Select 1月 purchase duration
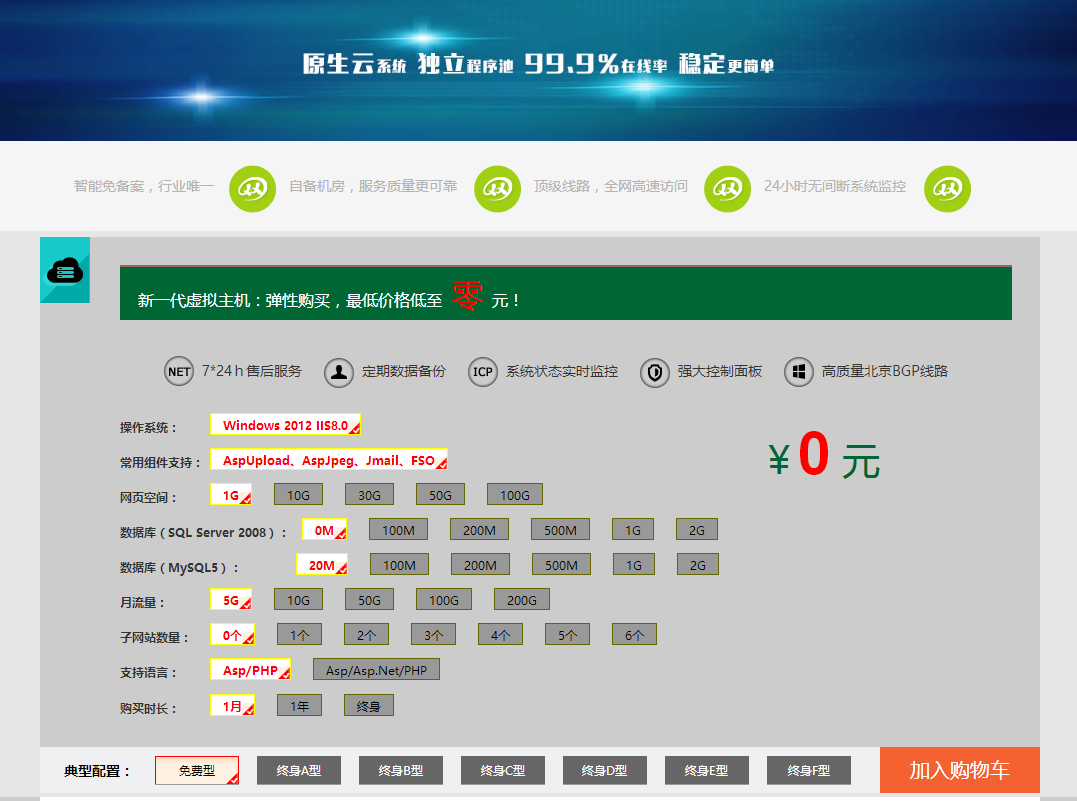 click(x=232, y=706)
